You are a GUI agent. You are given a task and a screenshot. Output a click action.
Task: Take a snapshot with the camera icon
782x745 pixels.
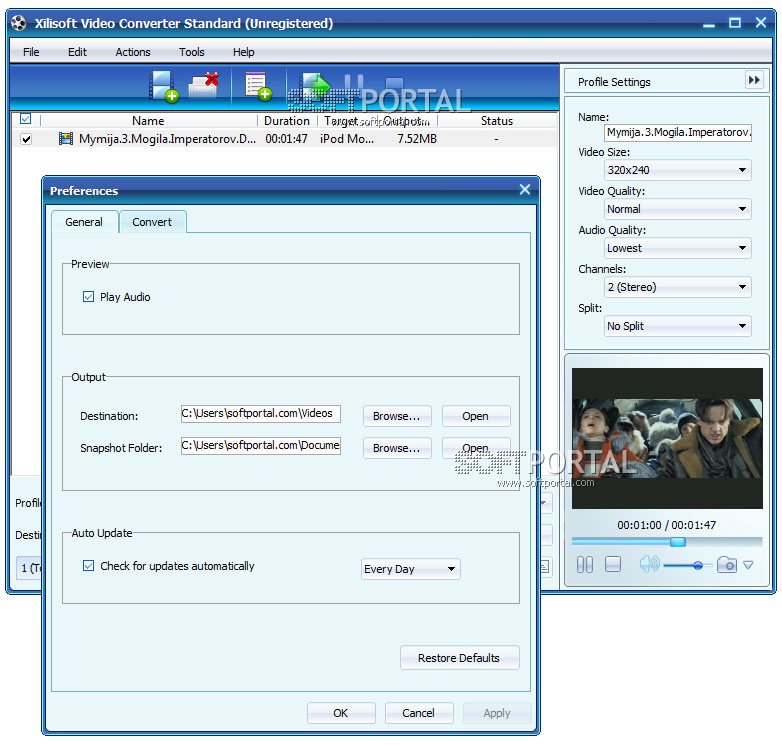coord(727,564)
